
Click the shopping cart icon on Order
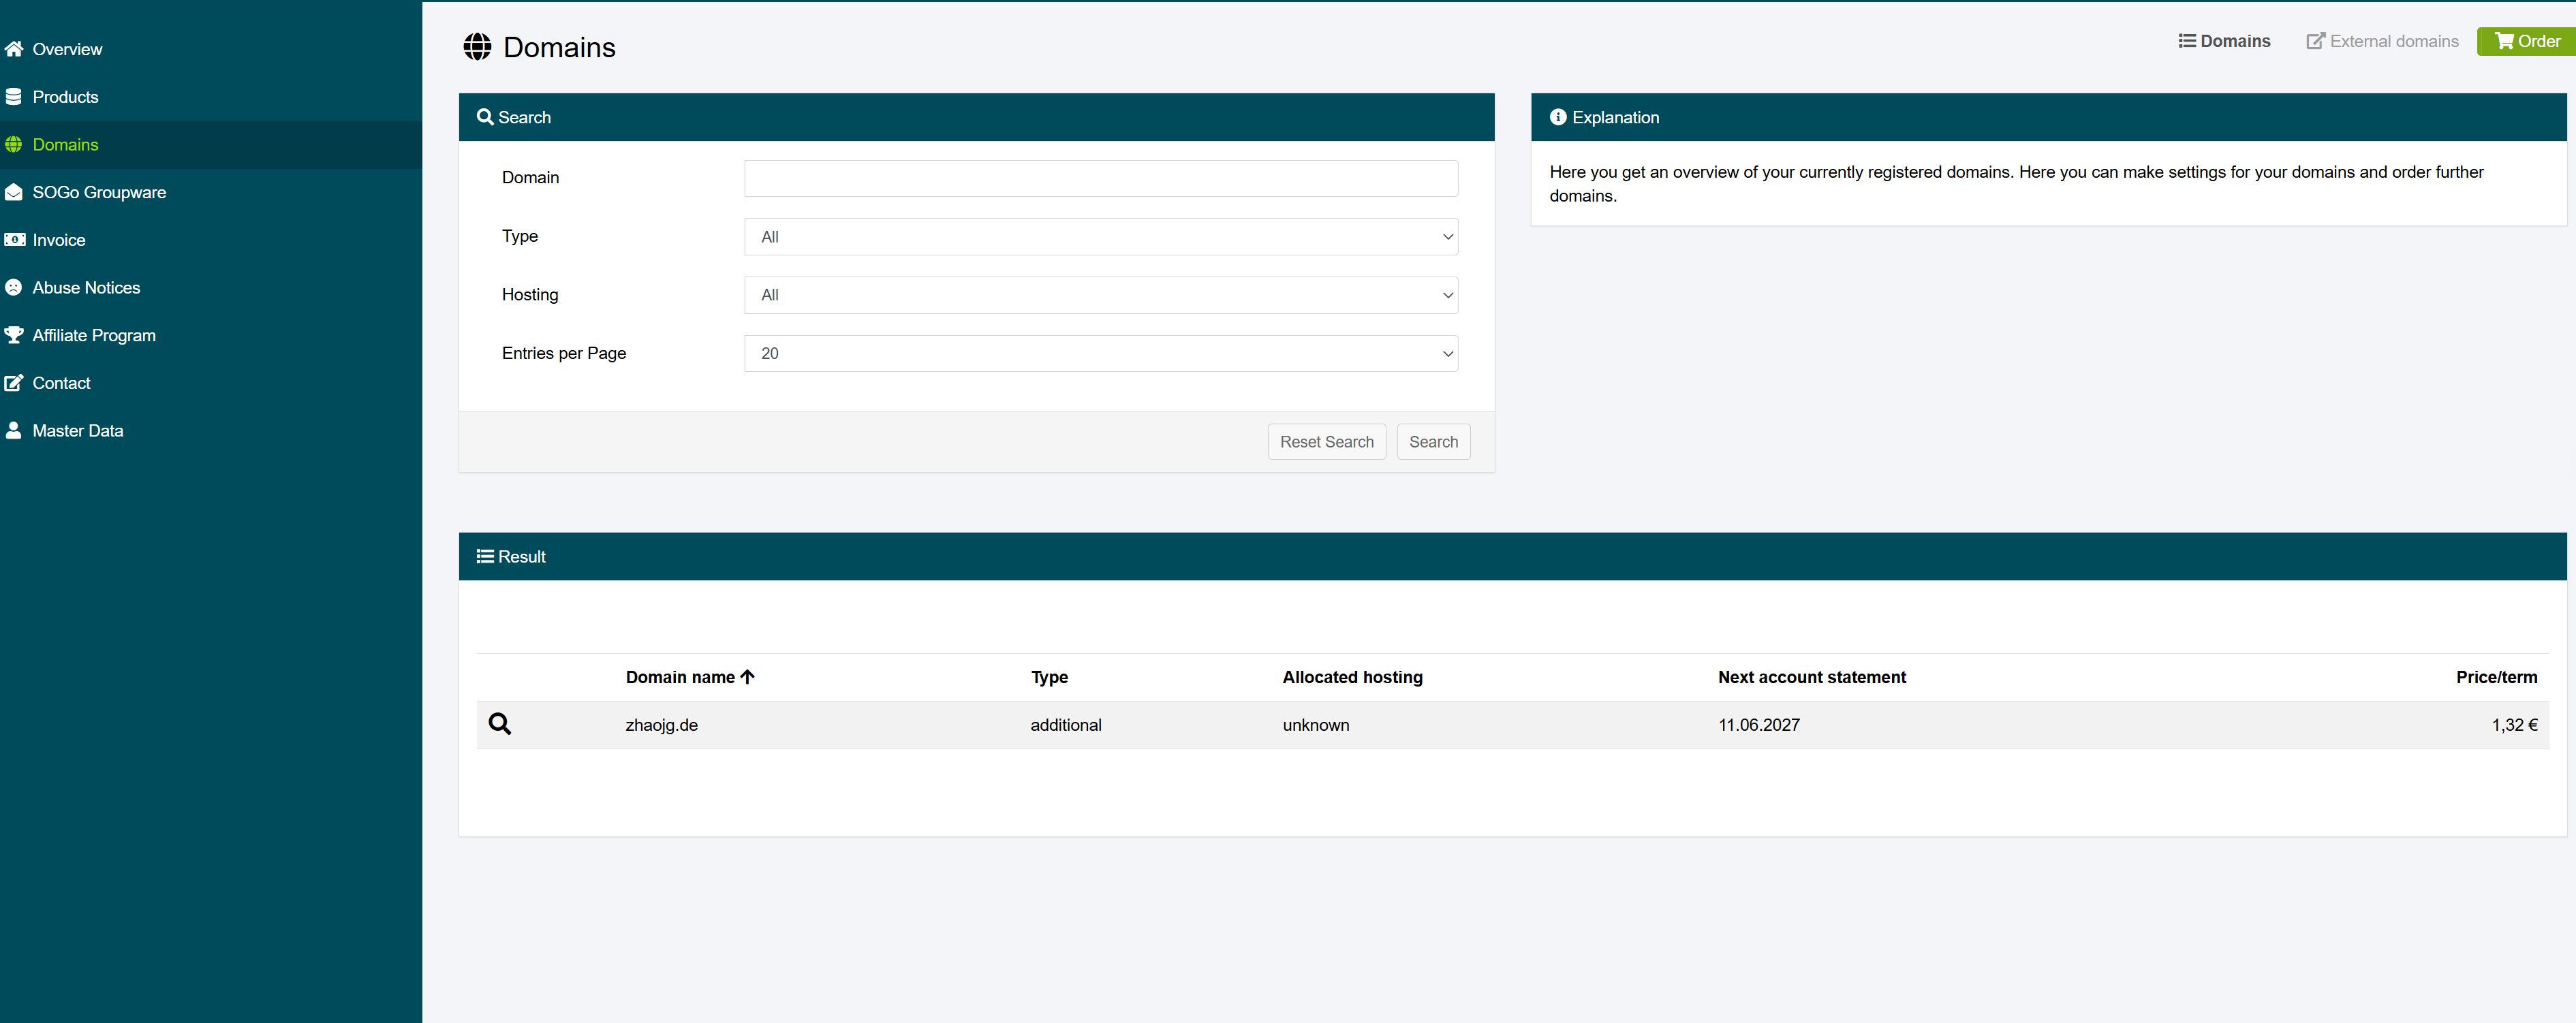pos(2504,41)
